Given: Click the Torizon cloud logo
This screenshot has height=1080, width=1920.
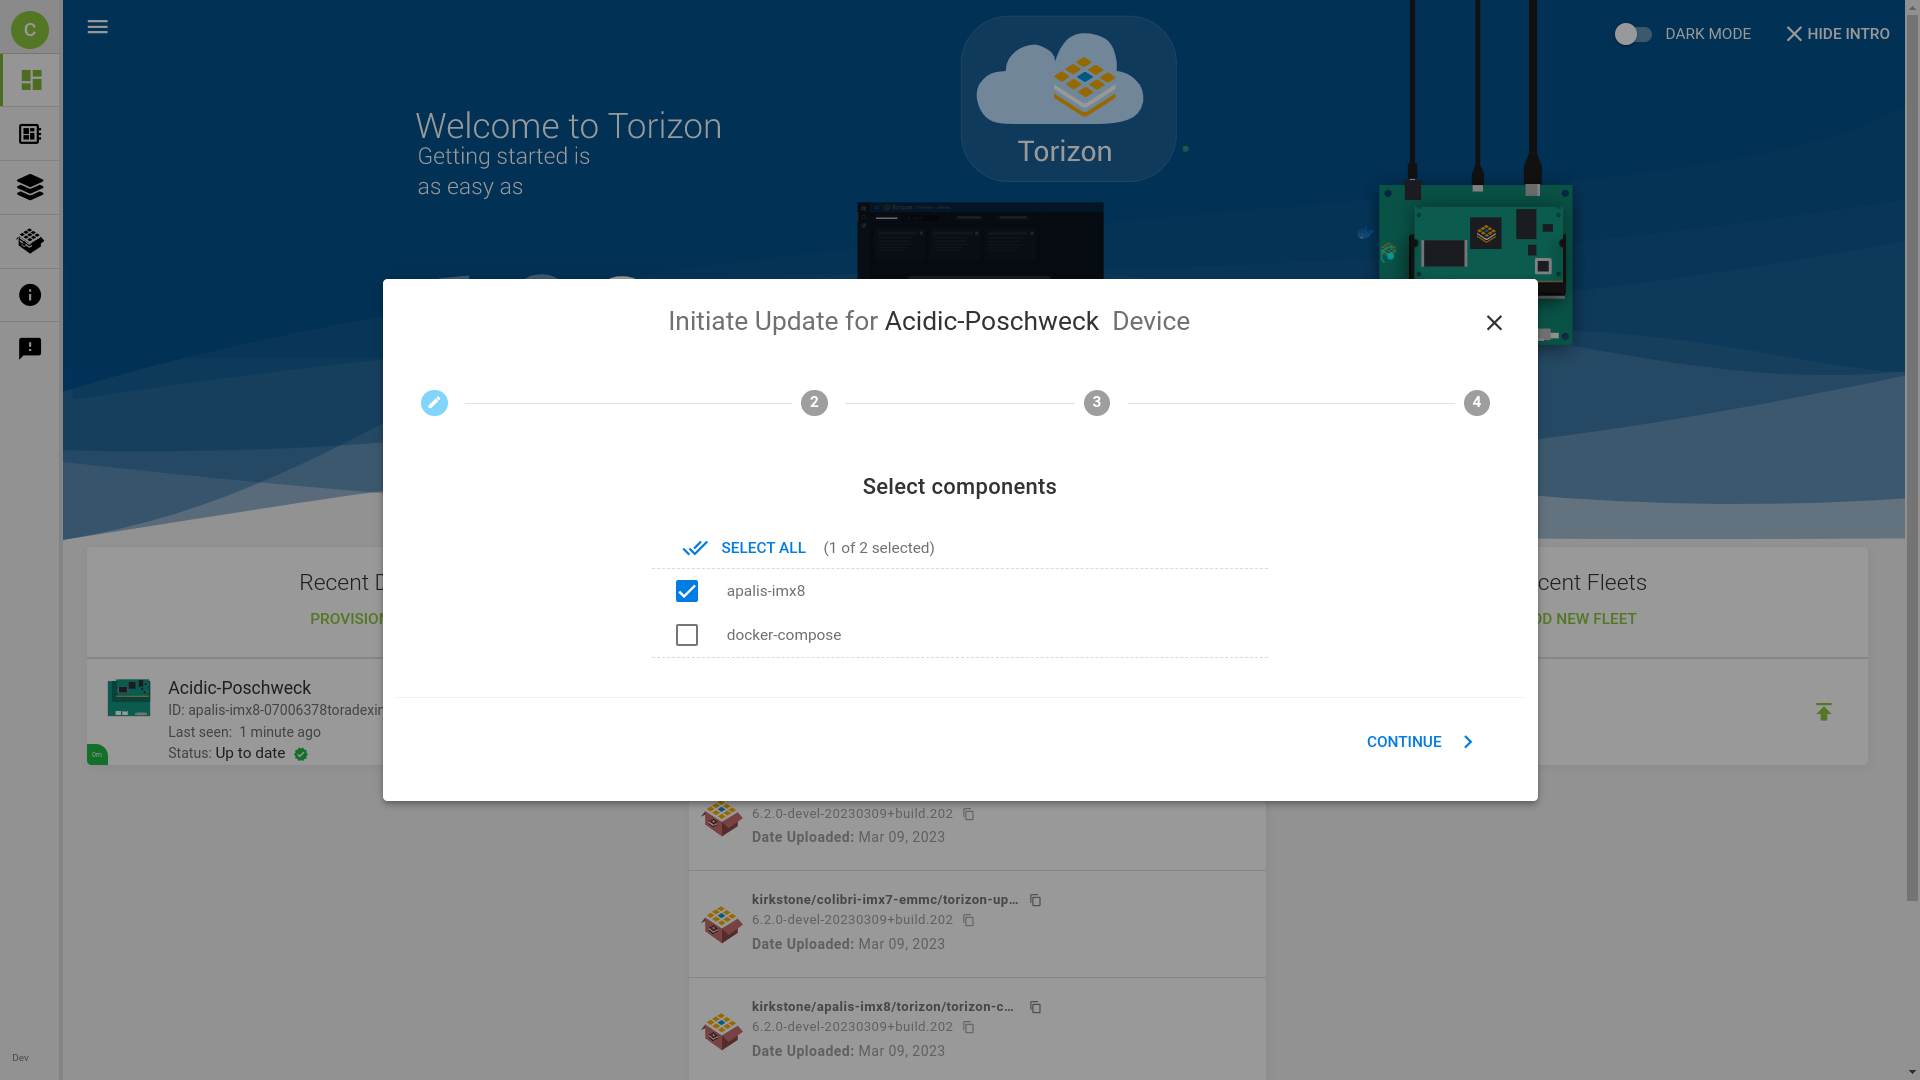Looking at the screenshot, I should coord(1068,98).
